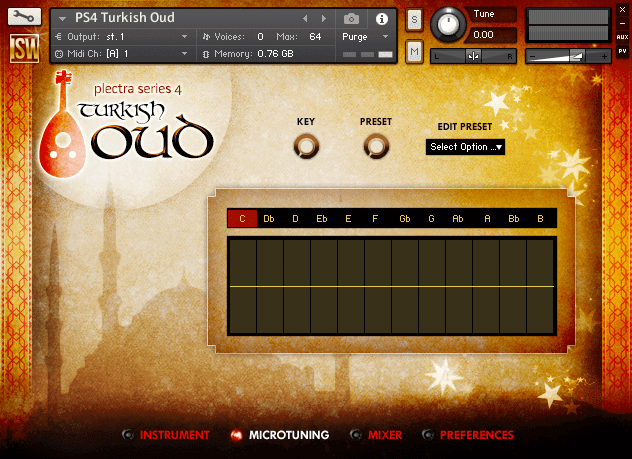Click the Memory 0.76 GB readout
The height and width of the screenshot is (459, 632).
(x=276, y=54)
